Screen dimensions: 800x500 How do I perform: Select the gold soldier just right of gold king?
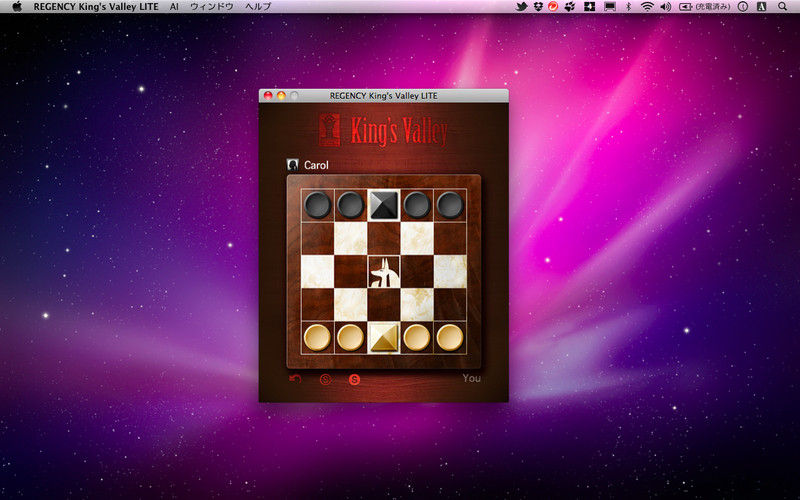click(x=417, y=338)
